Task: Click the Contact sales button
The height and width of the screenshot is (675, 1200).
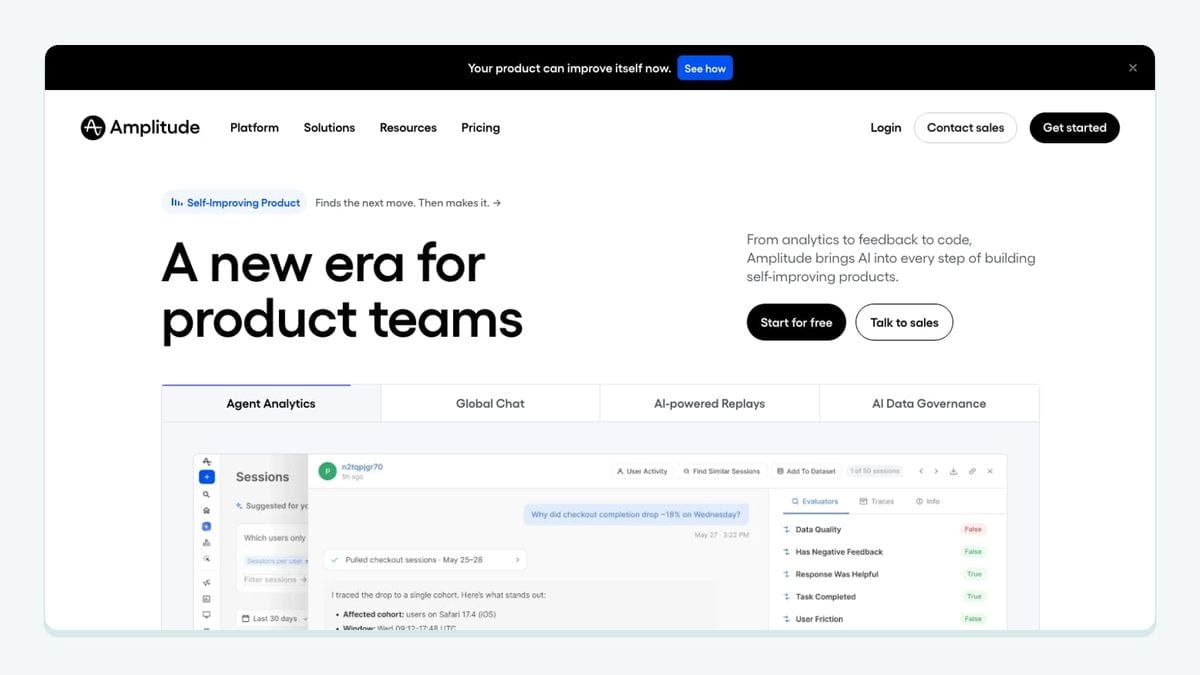Action: point(965,128)
